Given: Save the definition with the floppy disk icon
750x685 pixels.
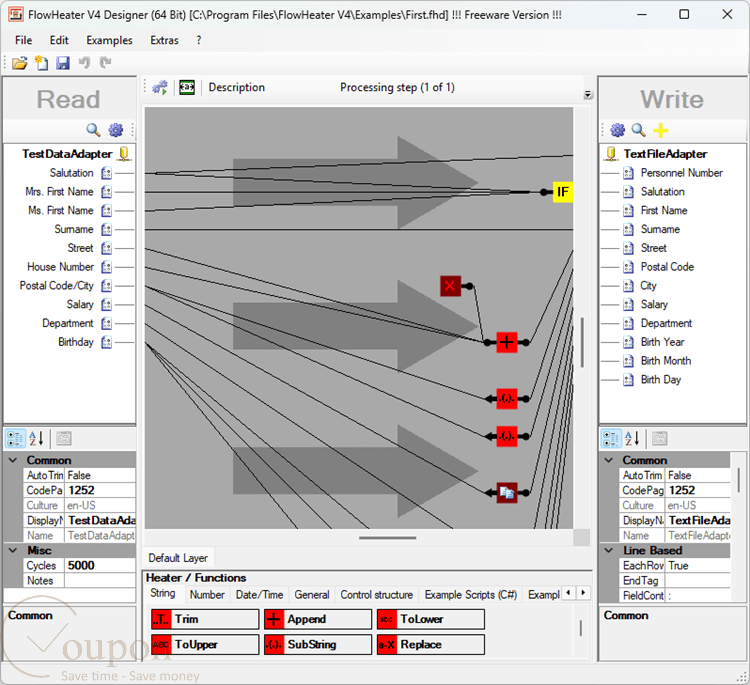Looking at the screenshot, I should pos(63,63).
